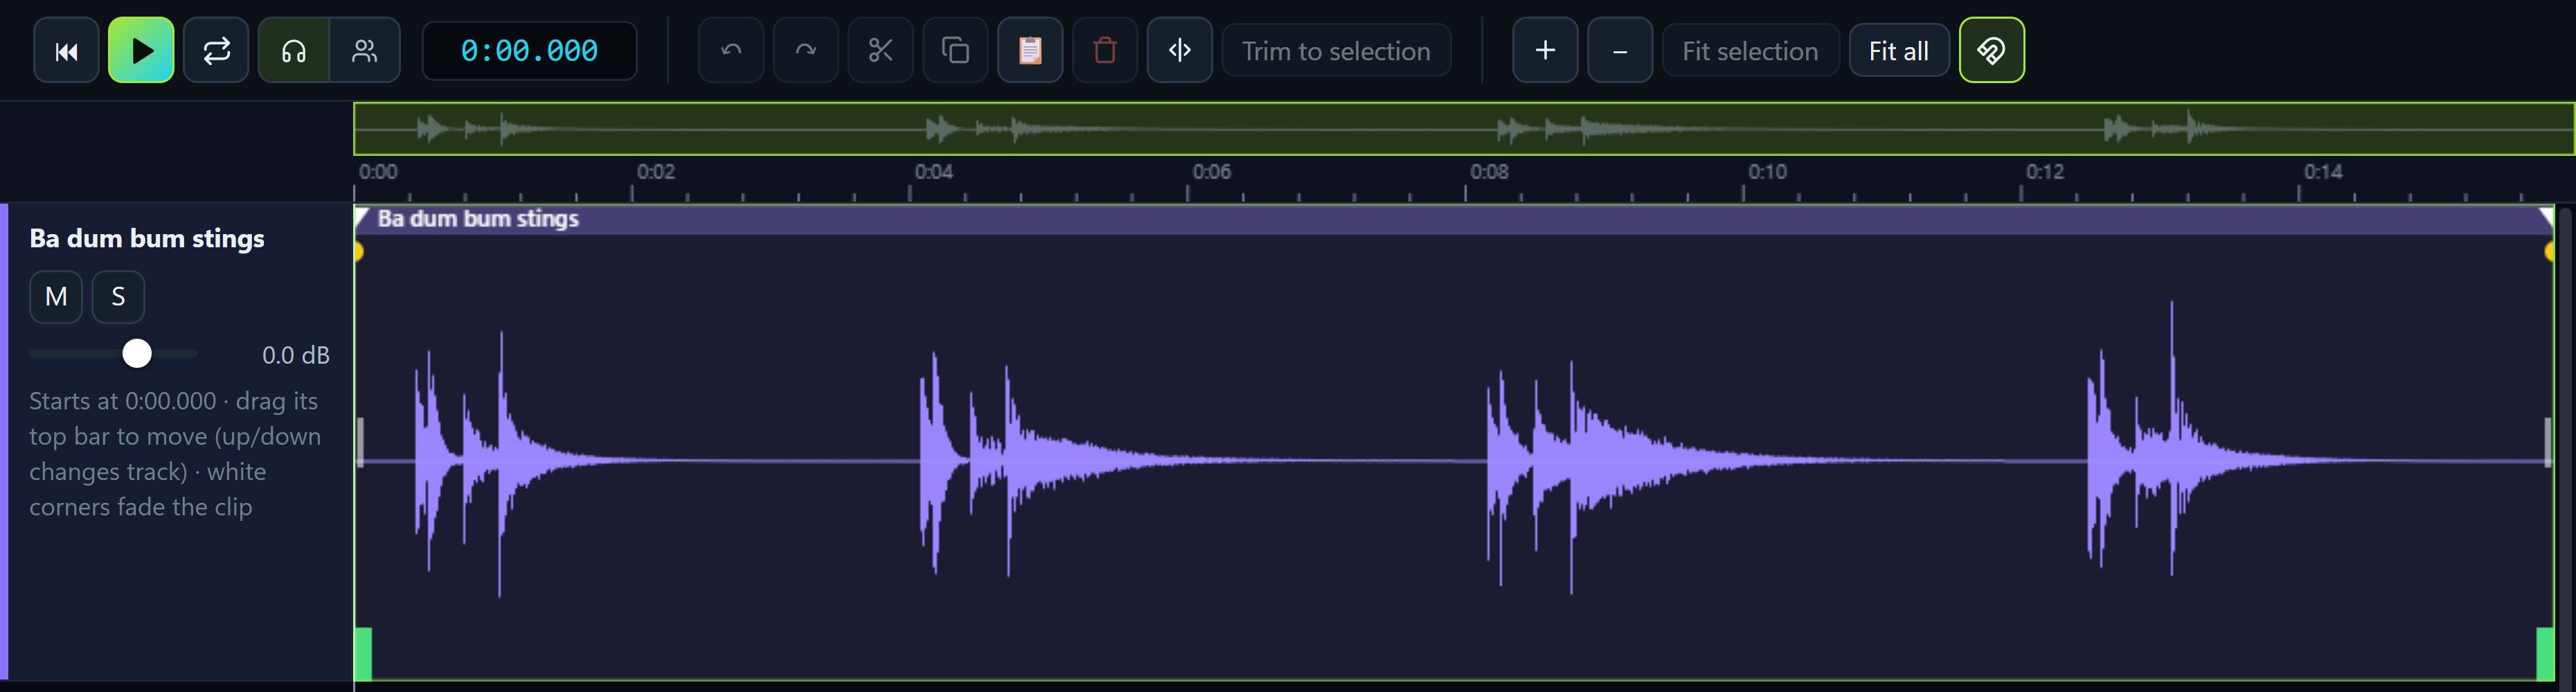2576x692 pixels.
Task: Click the 0:00.000 time display
Action: [x=529, y=50]
